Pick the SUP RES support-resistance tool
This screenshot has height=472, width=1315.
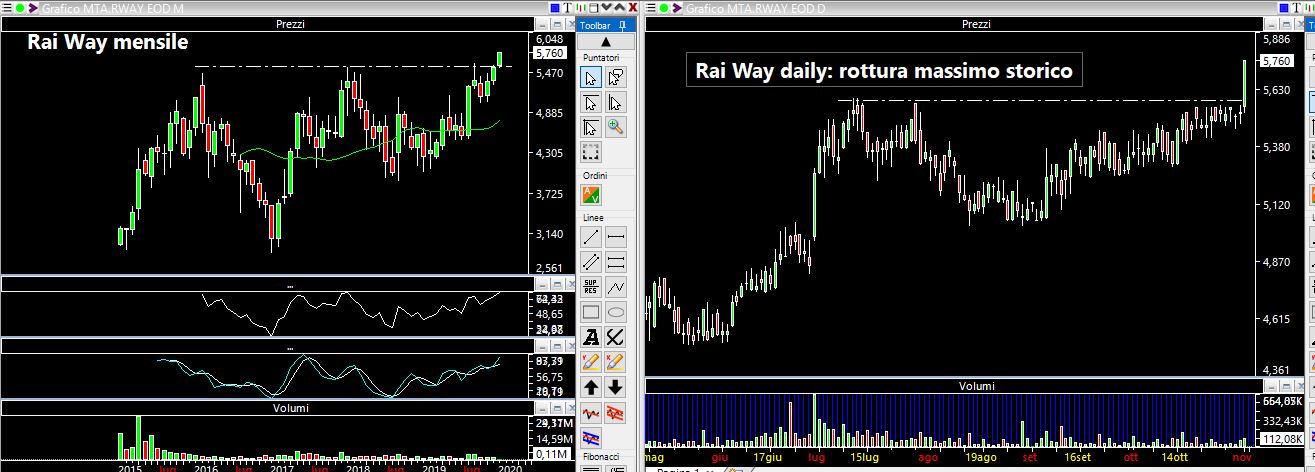point(591,287)
